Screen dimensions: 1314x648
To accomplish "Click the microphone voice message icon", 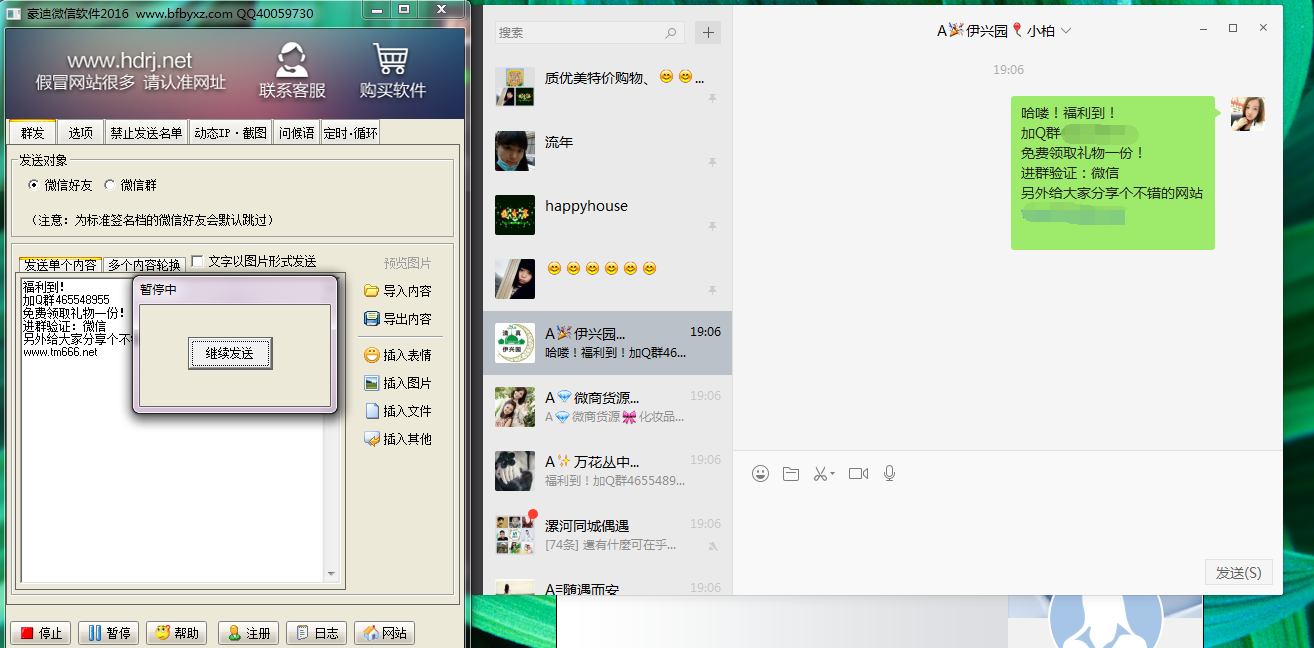I will (x=889, y=473).
